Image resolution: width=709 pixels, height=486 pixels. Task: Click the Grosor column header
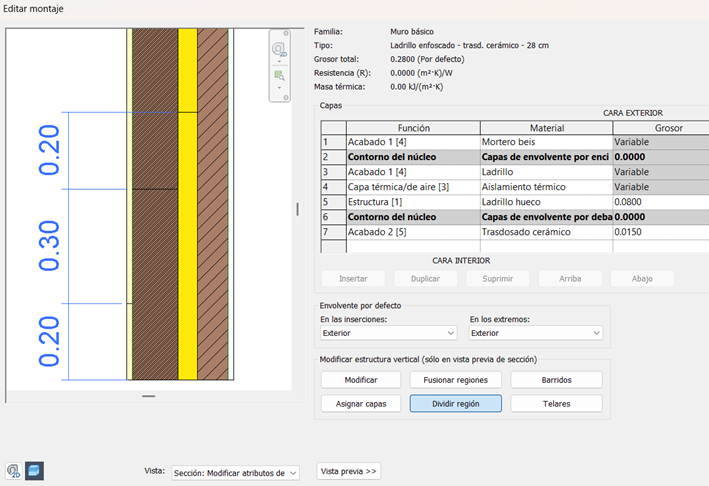pyautogui.click(x=661, y=128)
